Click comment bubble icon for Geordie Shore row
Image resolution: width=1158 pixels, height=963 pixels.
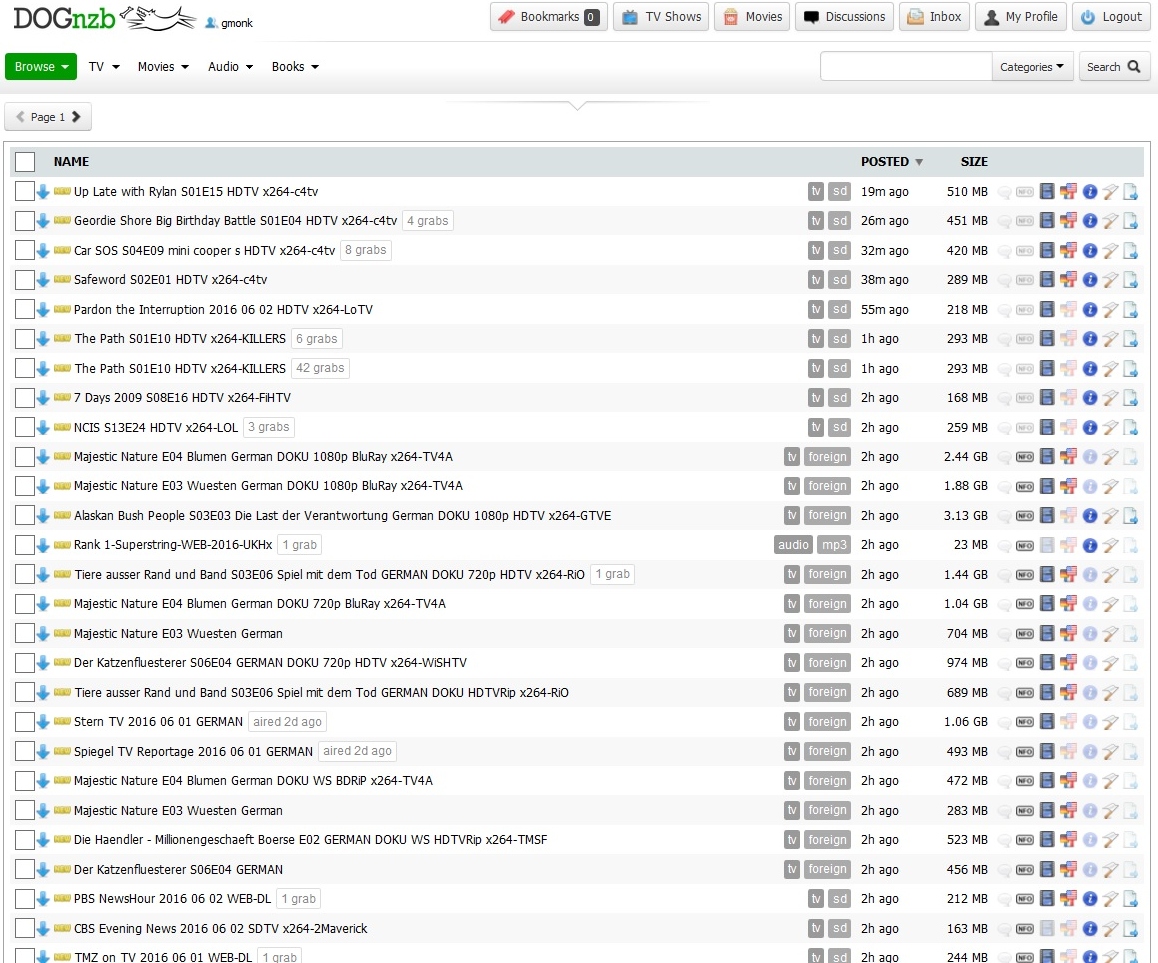pyautogui.click(x=1004, y=222)
